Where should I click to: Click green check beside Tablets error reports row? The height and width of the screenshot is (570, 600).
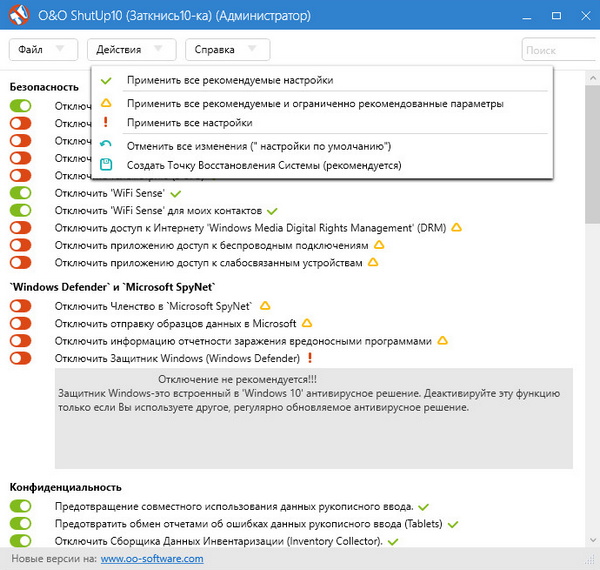click(453, 524)
